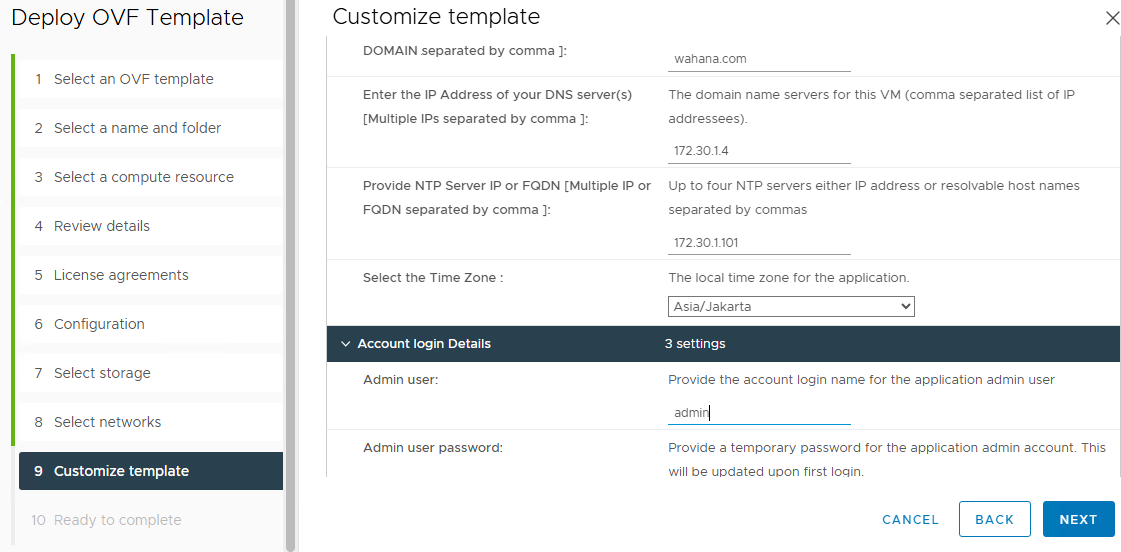This screenshot has height=552, width=1121.
Task: Go to step 1 Select an OVF template
Action: tap(133, 79)
